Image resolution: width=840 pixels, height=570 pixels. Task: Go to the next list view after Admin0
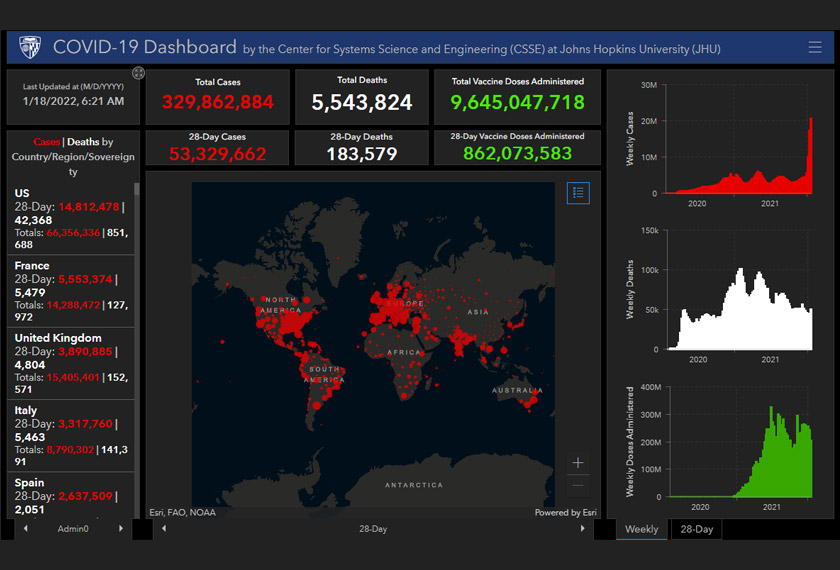(123, 529)
